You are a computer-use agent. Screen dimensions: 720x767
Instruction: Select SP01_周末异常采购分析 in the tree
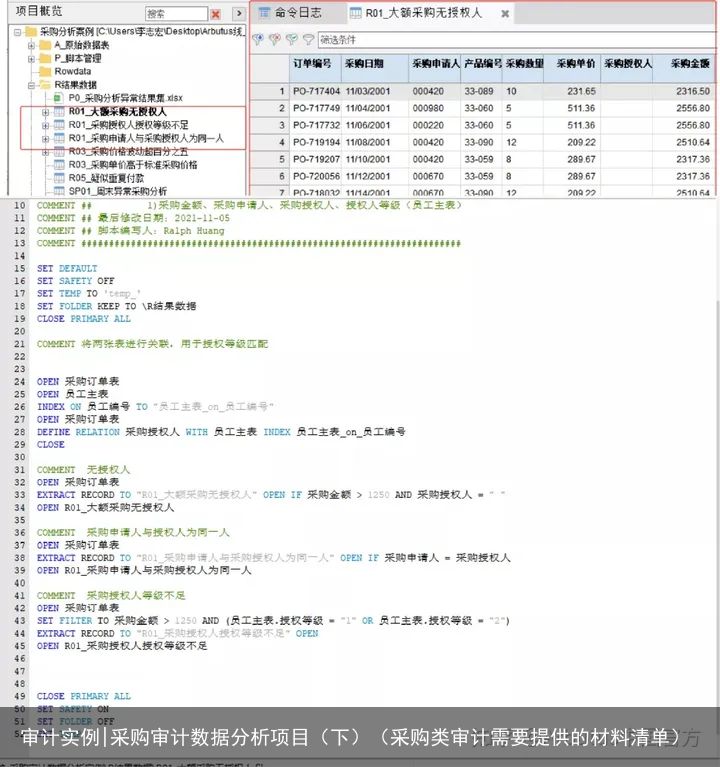pyautogui.click(x=117, y=191)
